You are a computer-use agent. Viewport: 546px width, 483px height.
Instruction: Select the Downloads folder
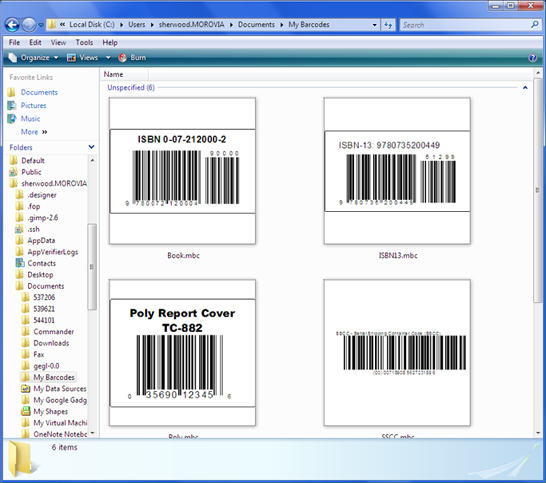point(51,343)
